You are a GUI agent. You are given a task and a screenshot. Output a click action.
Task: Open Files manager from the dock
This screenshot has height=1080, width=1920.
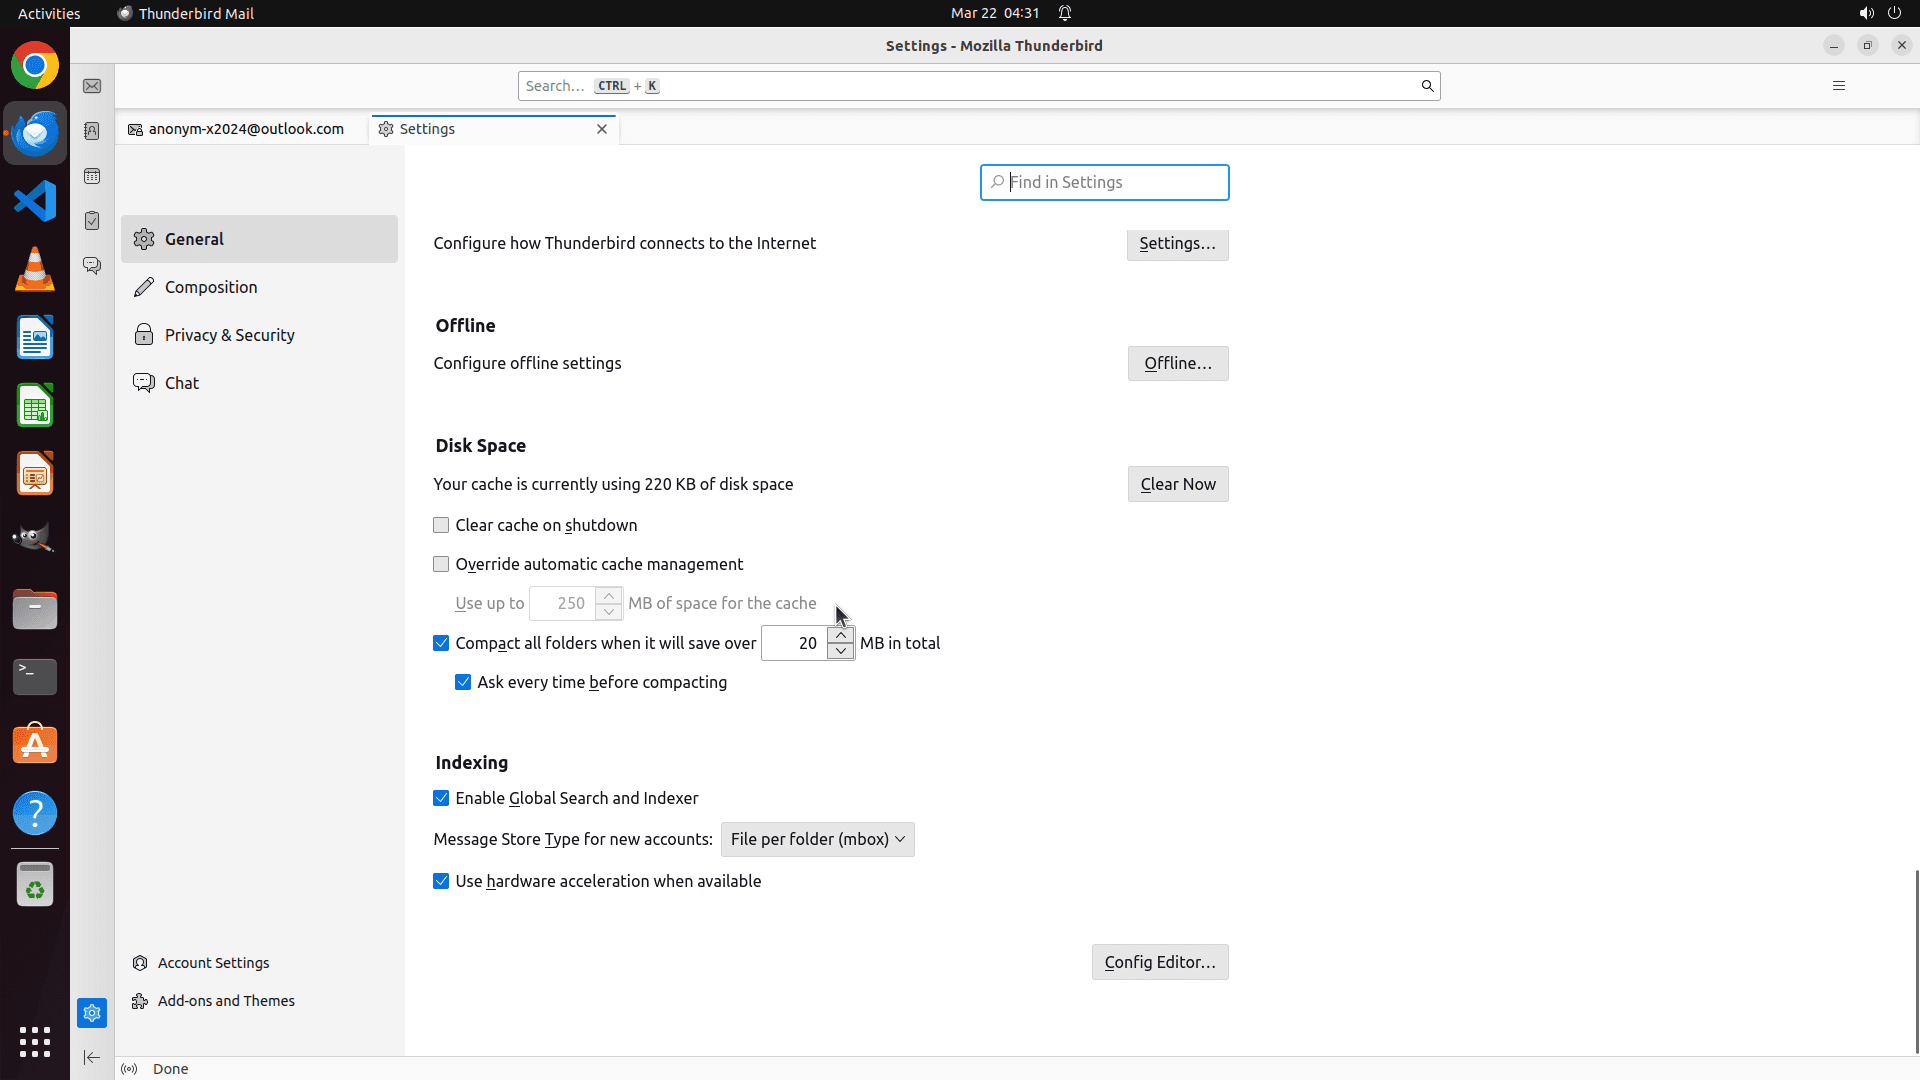point(35,609)
